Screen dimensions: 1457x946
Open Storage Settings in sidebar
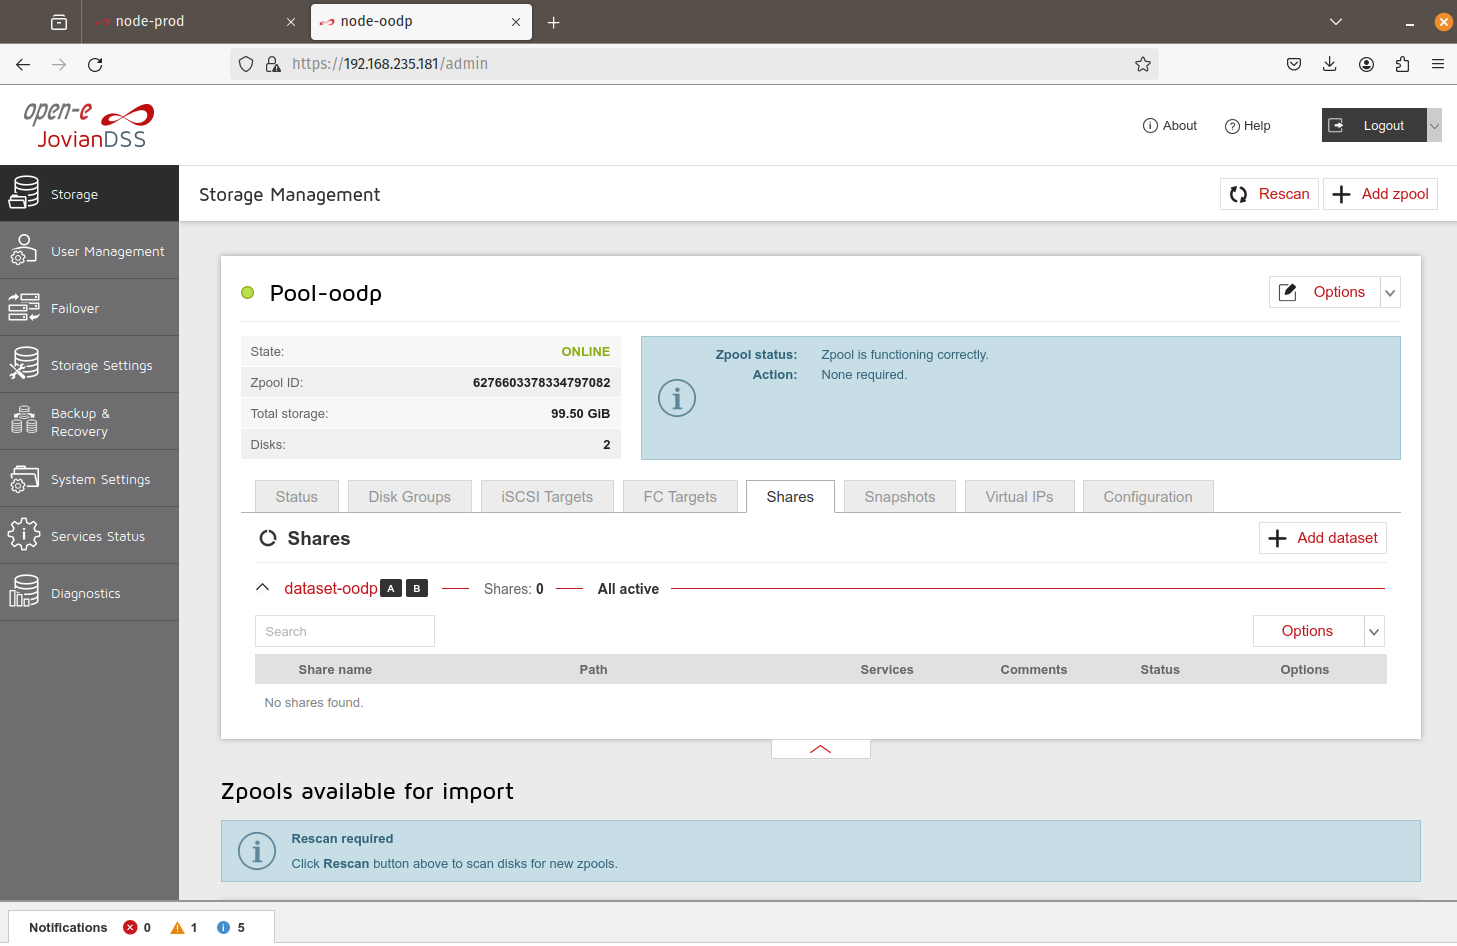click(89, 365)
